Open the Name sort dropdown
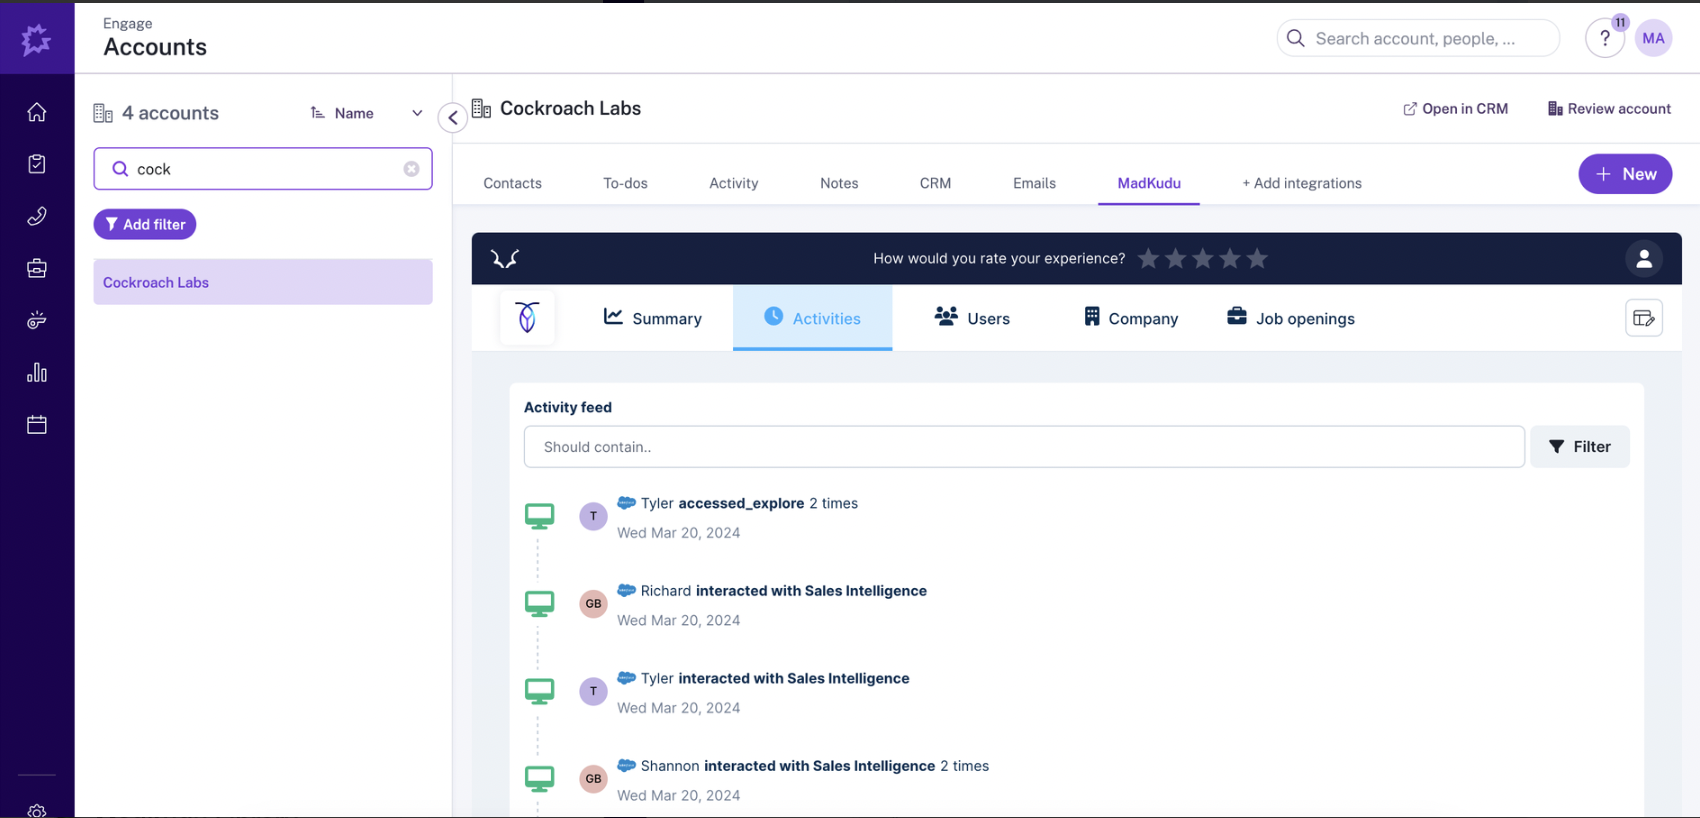The width and height of the screenshot is (1700, 818). [x=366, y=113]
